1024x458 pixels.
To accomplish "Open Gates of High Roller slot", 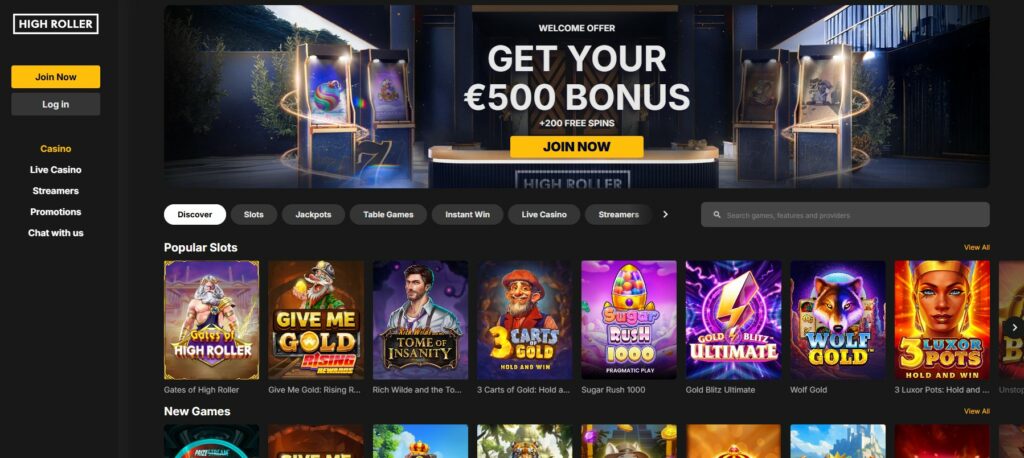I will tap(211, 320).
